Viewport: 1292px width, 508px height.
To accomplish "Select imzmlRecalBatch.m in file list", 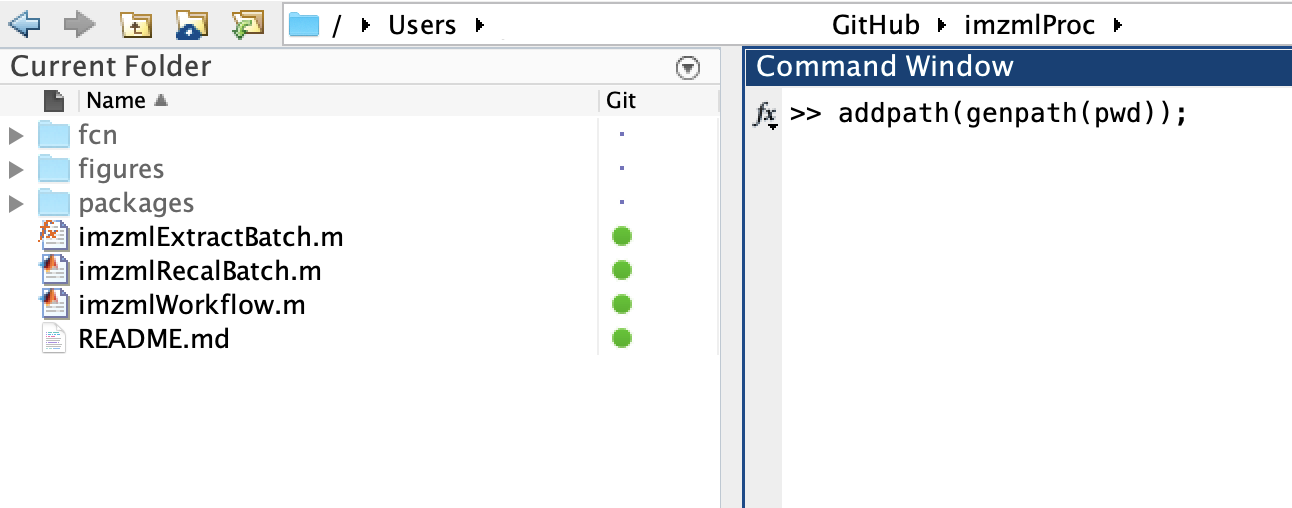I will [200, 271].
